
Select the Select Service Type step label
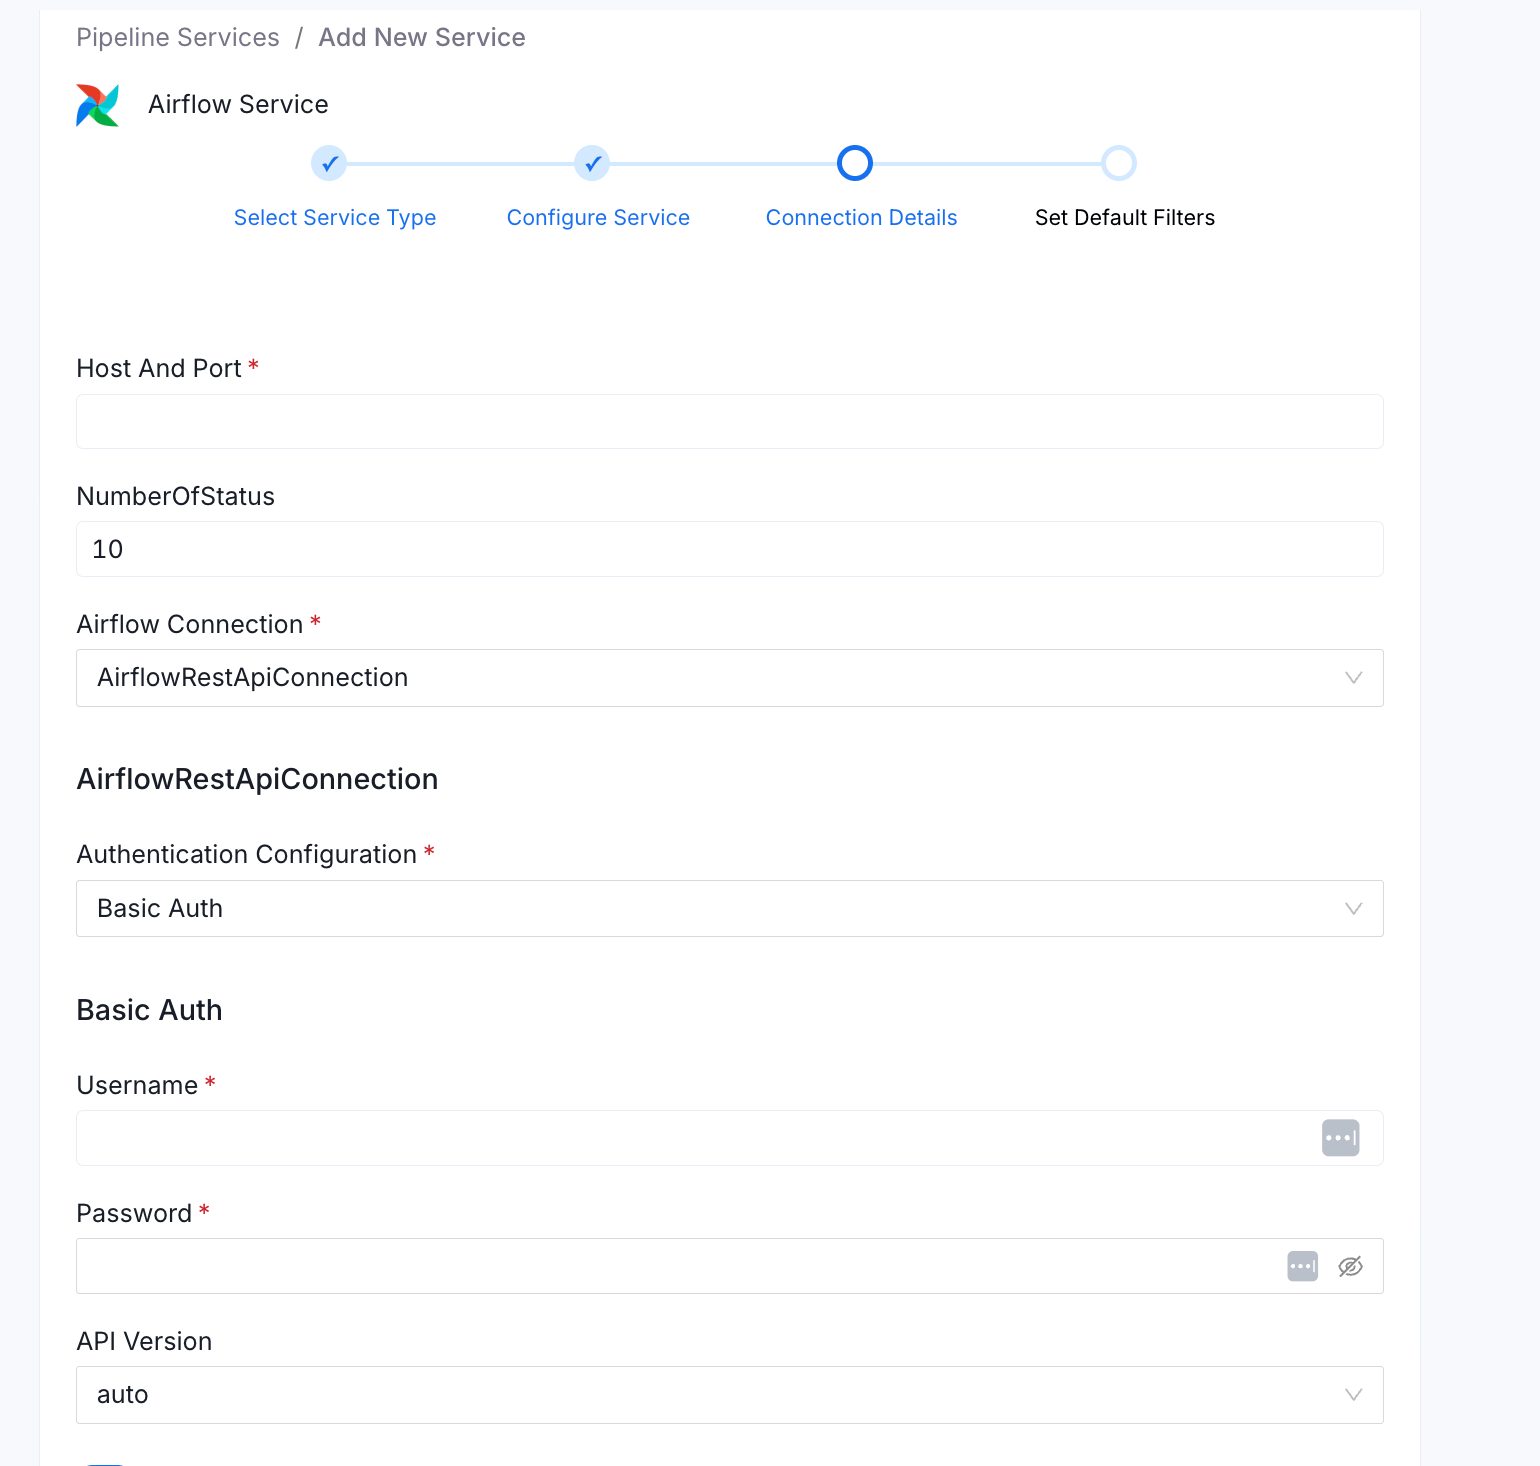click(x=335, y=218)
